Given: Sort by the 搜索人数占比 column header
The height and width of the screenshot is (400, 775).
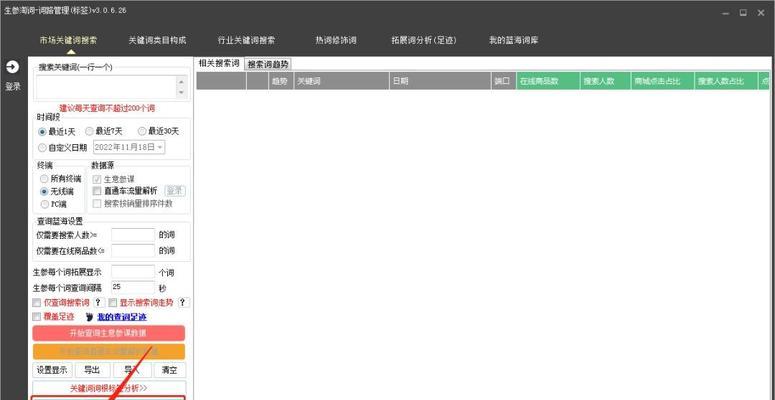Looking at the screenshot, I should (726, 81).
